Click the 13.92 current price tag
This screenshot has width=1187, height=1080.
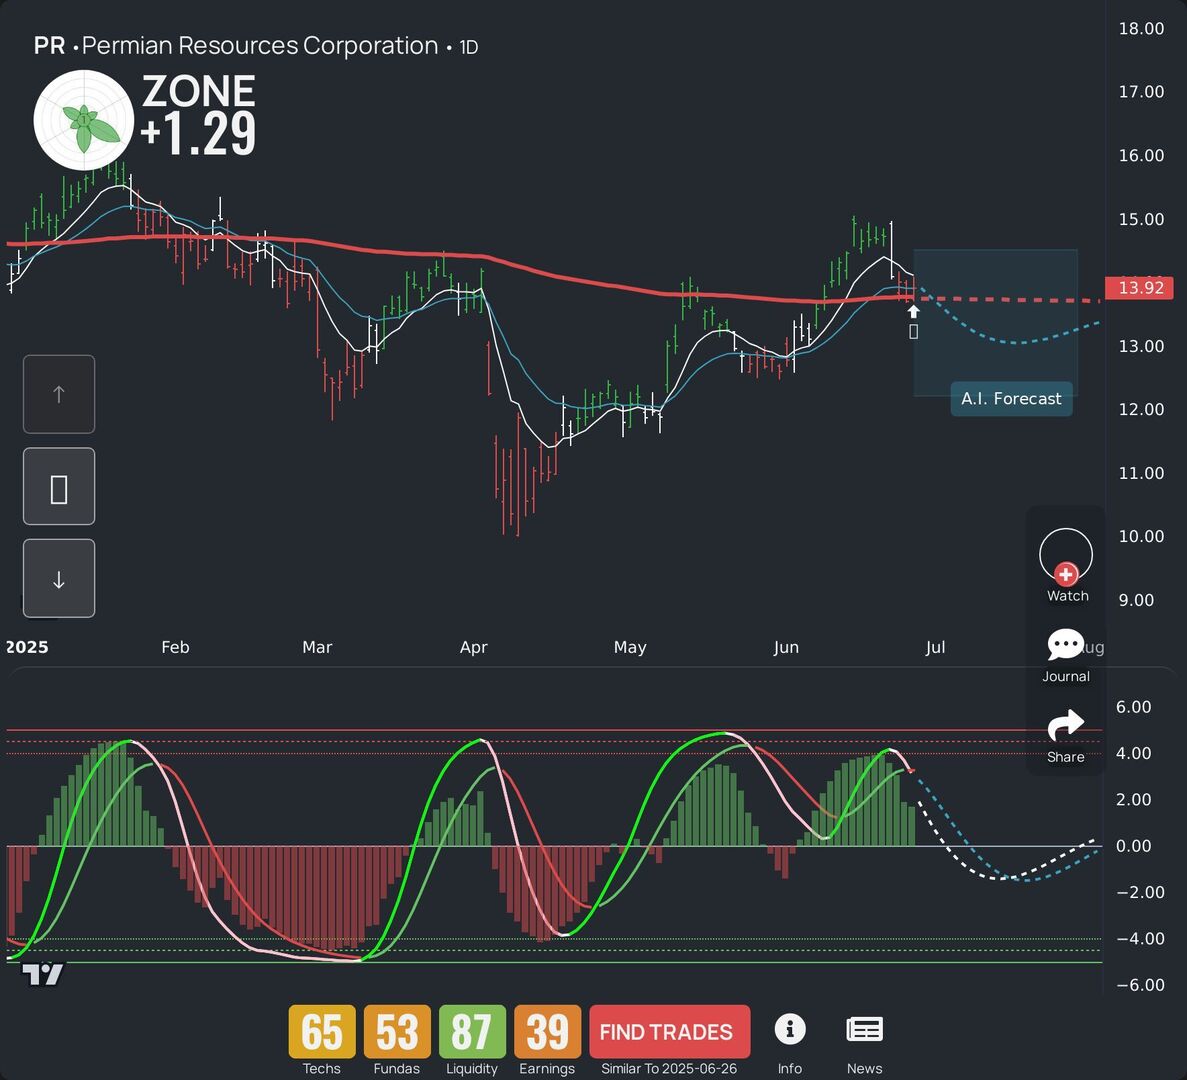click(1139, 288)
